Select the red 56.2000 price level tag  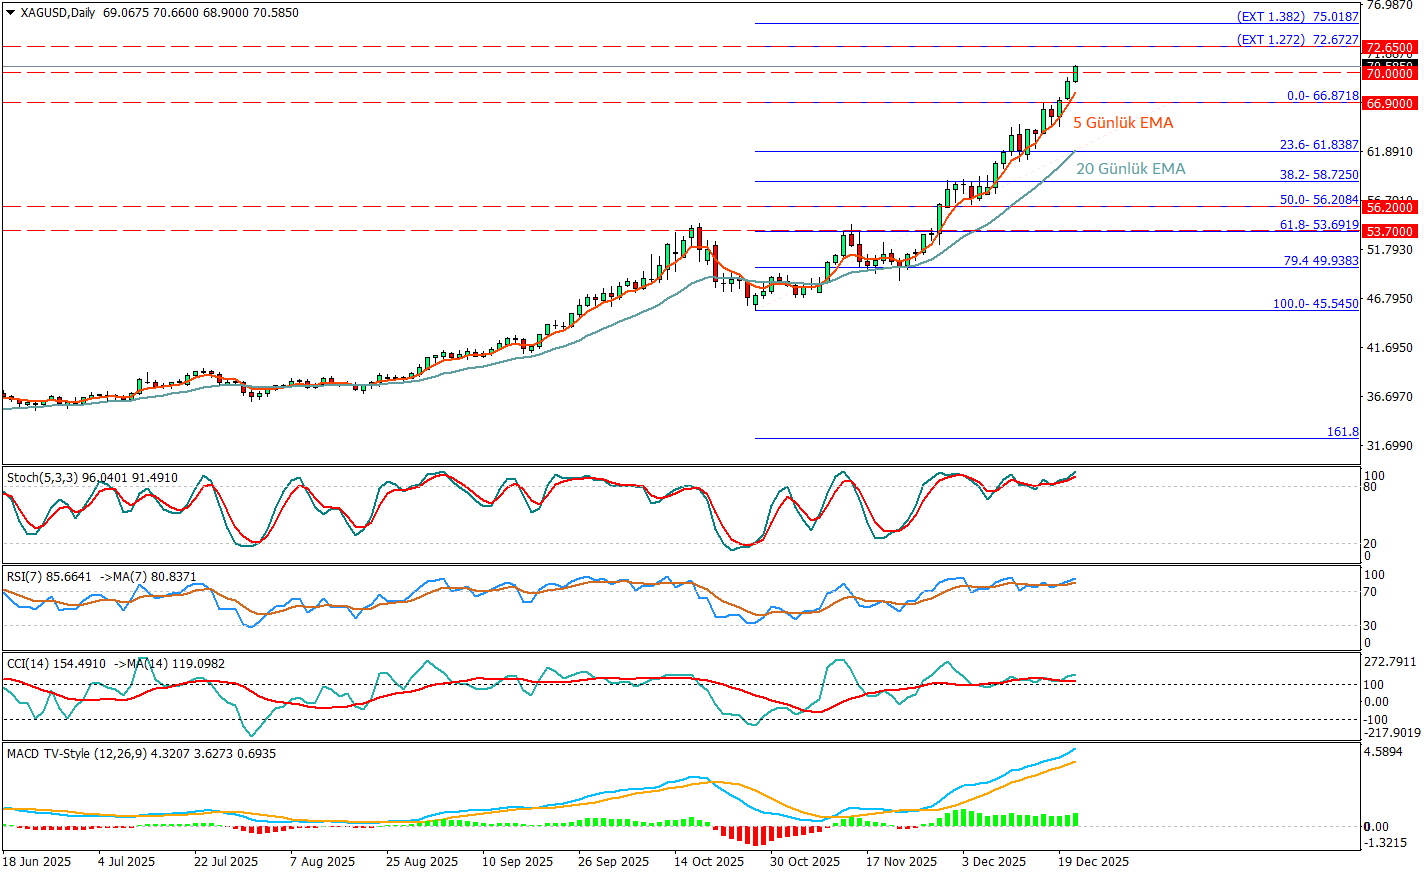tap(1389, 208)
